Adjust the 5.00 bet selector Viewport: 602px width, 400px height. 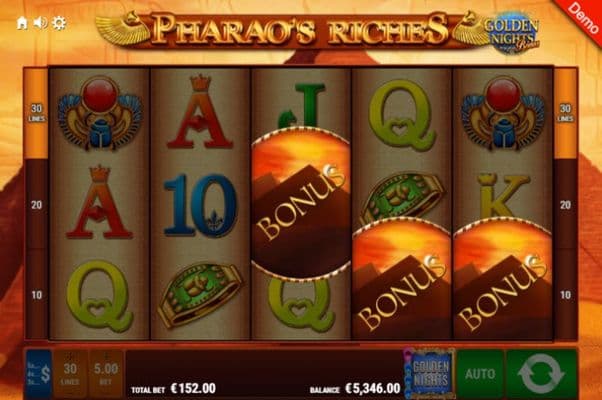[106, 374]
